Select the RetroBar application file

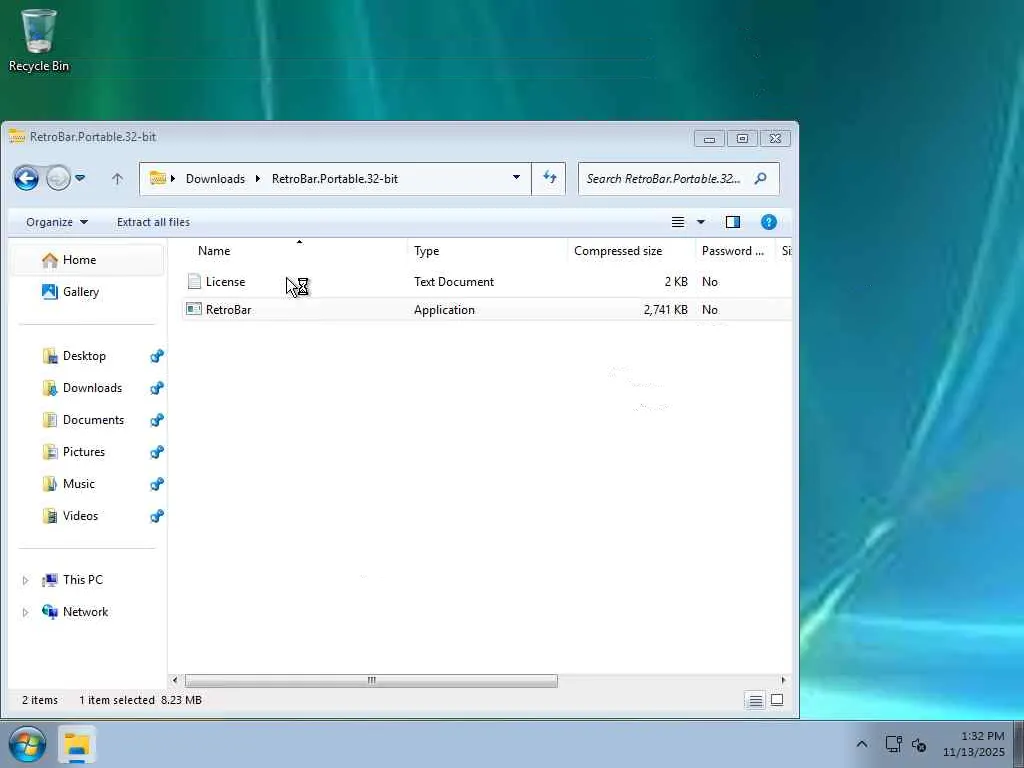coord(229,310)
